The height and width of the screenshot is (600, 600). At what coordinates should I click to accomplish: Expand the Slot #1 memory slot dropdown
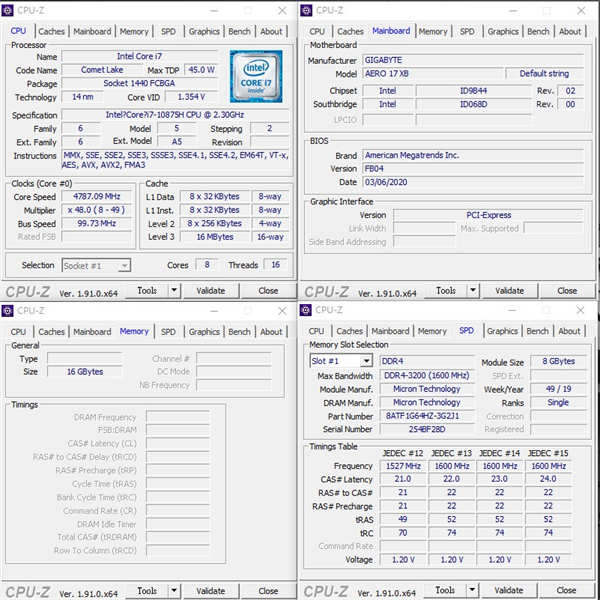tap(366, 361)
